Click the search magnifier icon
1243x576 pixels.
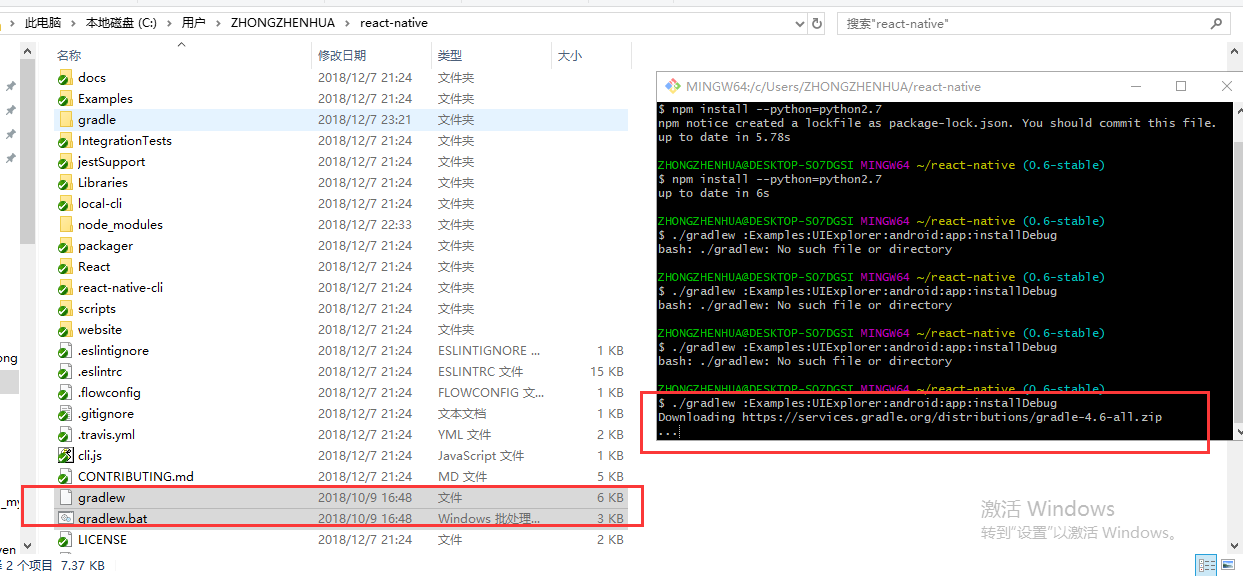coord(1217,23)
